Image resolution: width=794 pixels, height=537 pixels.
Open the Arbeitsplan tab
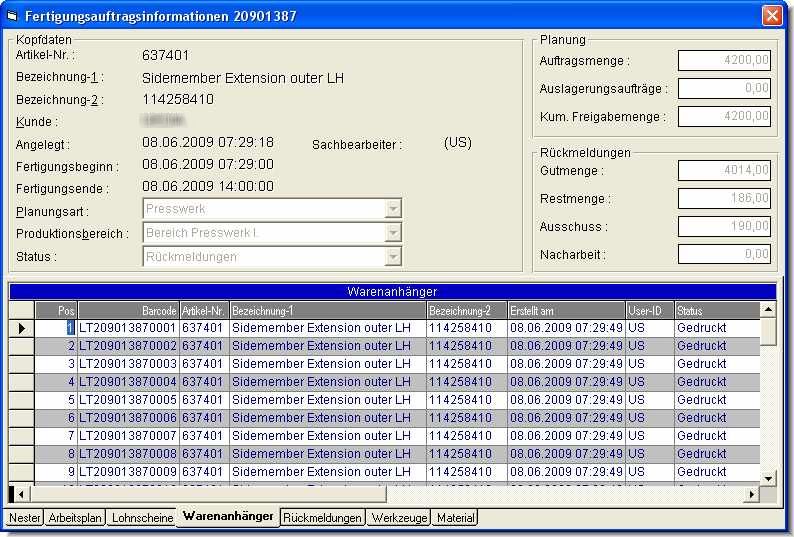(x=76, y=518)
